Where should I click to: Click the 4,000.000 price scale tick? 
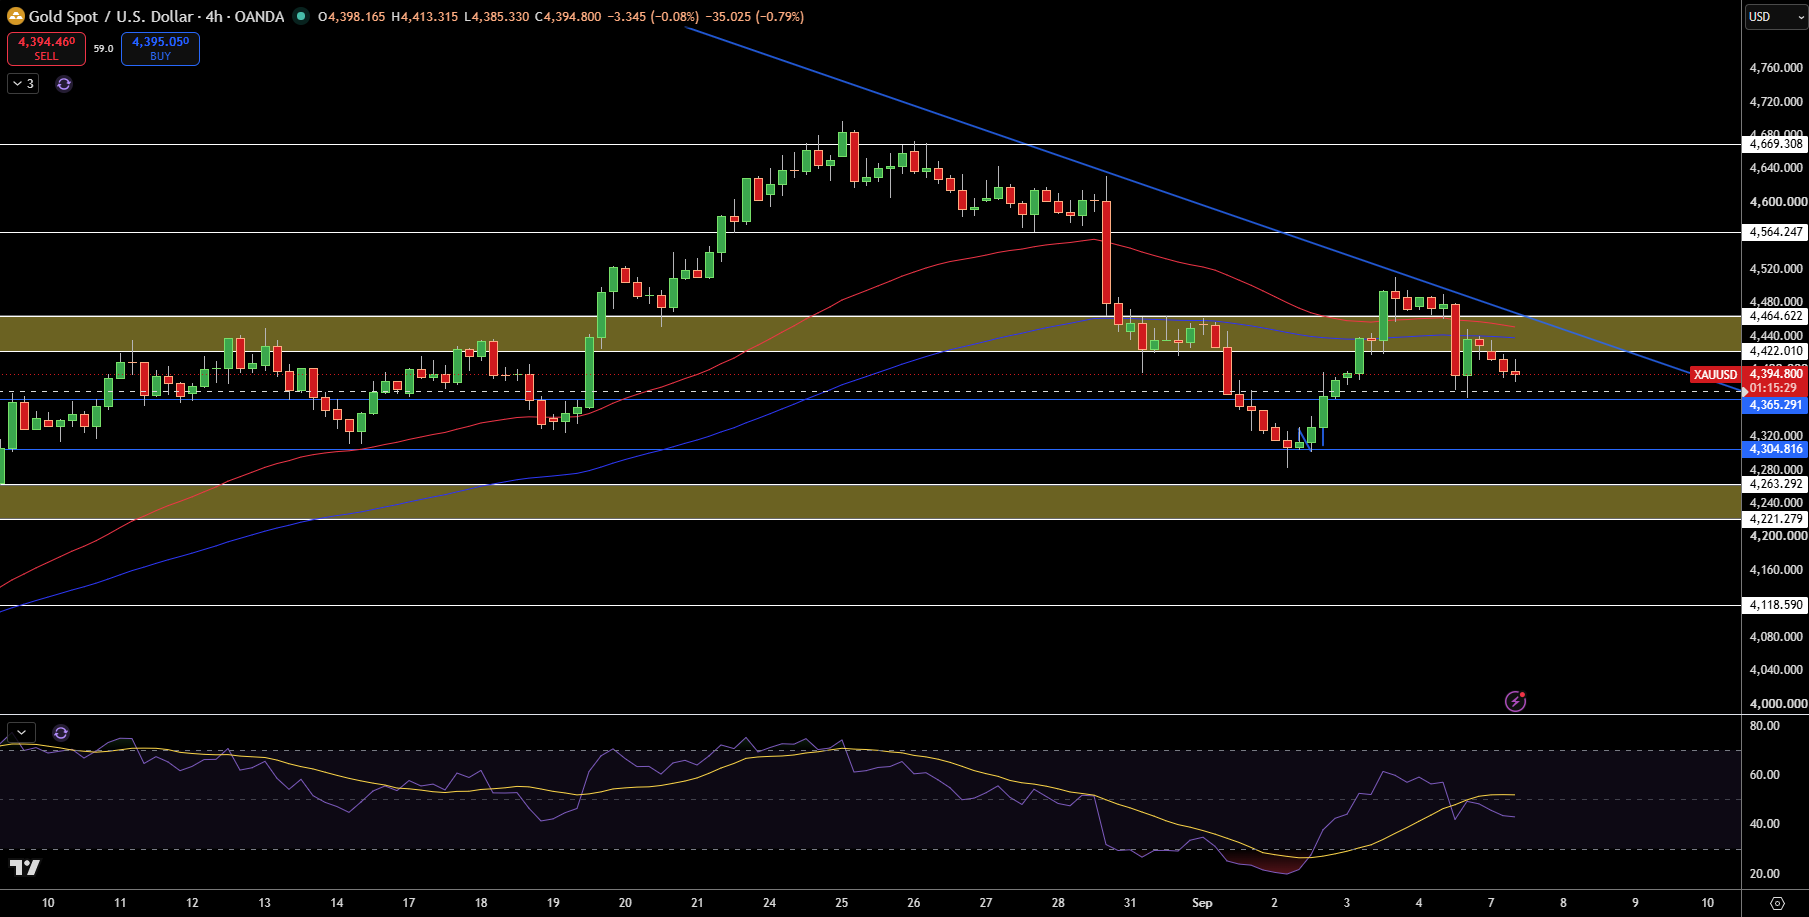1776,704
